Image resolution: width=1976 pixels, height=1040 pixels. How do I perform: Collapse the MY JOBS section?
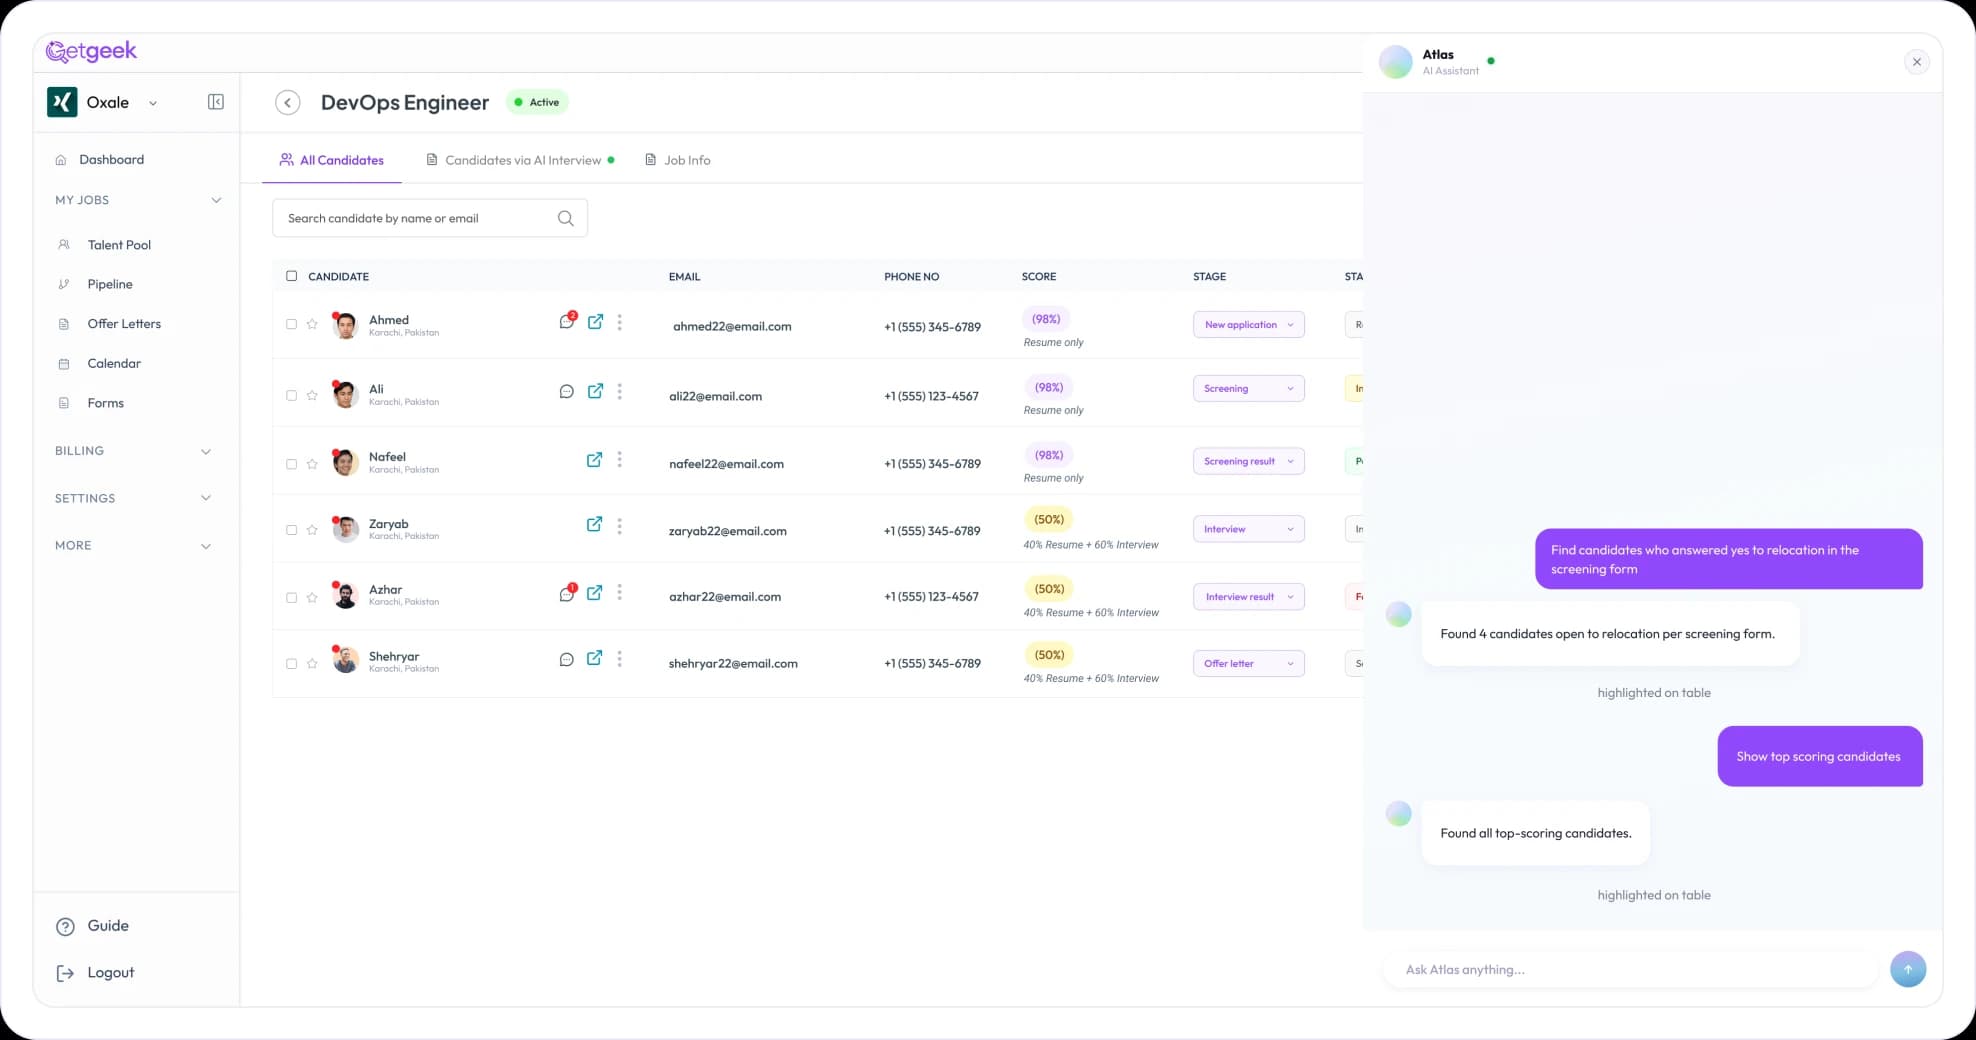216,200
